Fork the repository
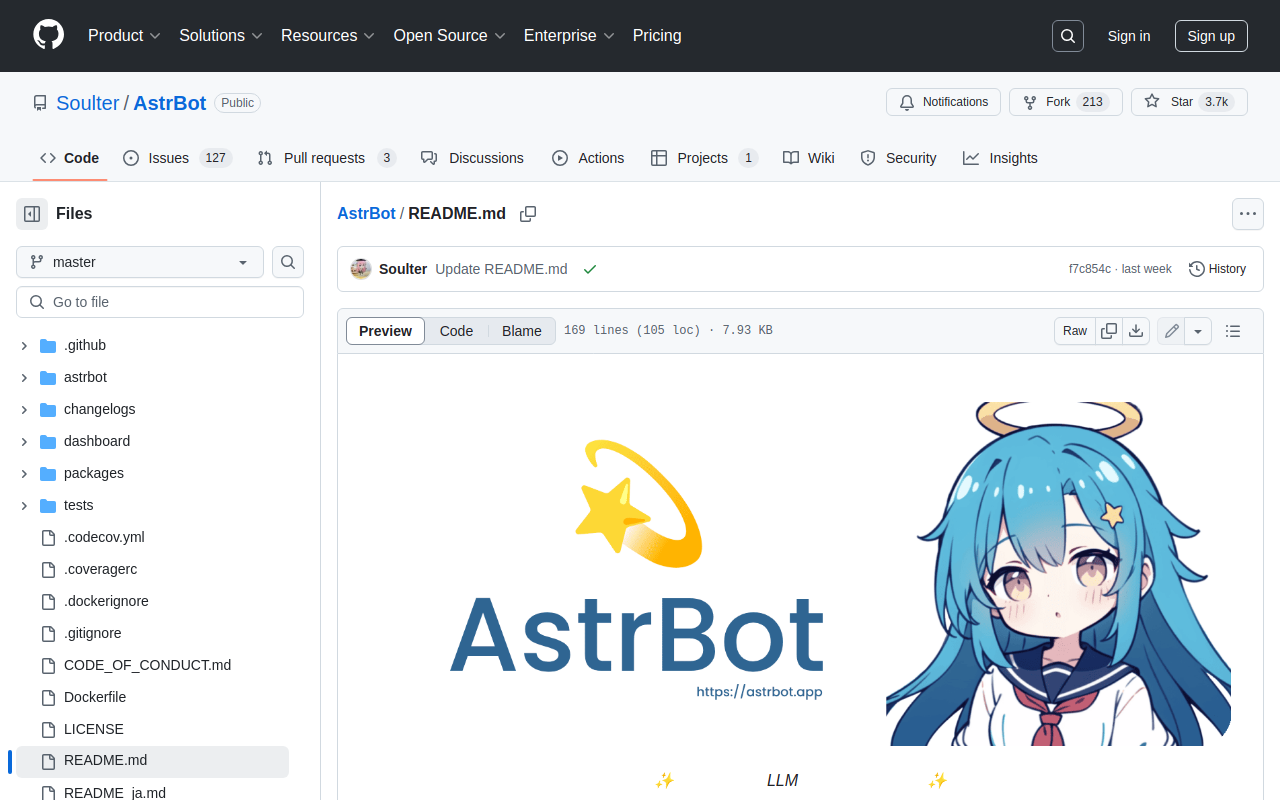 [1066, 102]
